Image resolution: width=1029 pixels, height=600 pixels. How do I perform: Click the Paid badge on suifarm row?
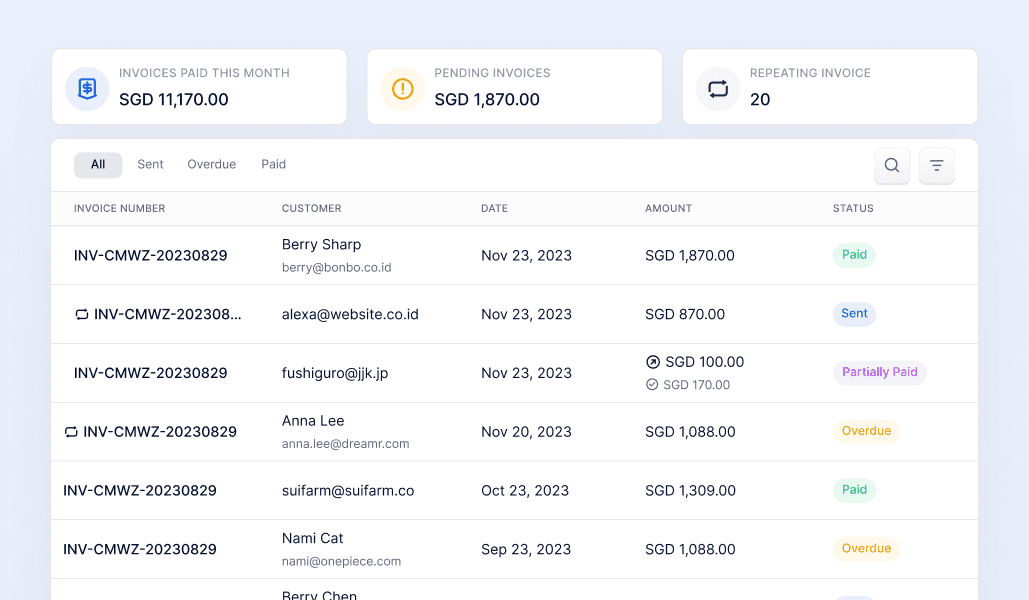(854, 490)
